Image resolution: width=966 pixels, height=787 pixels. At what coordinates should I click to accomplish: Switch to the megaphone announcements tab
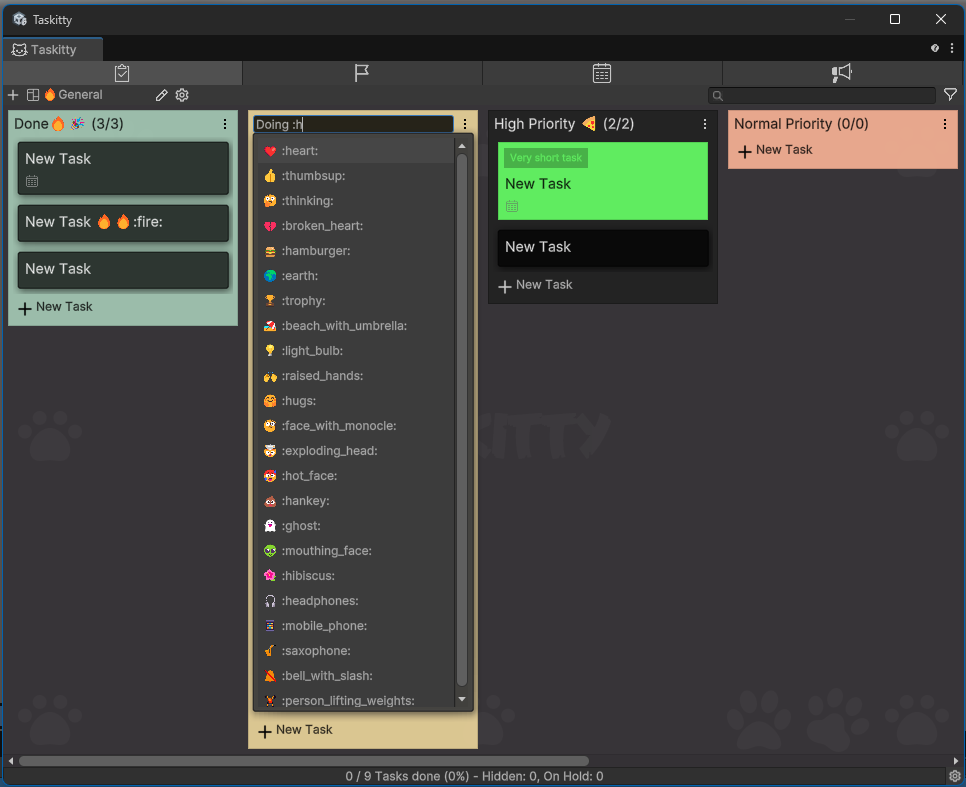841,73
